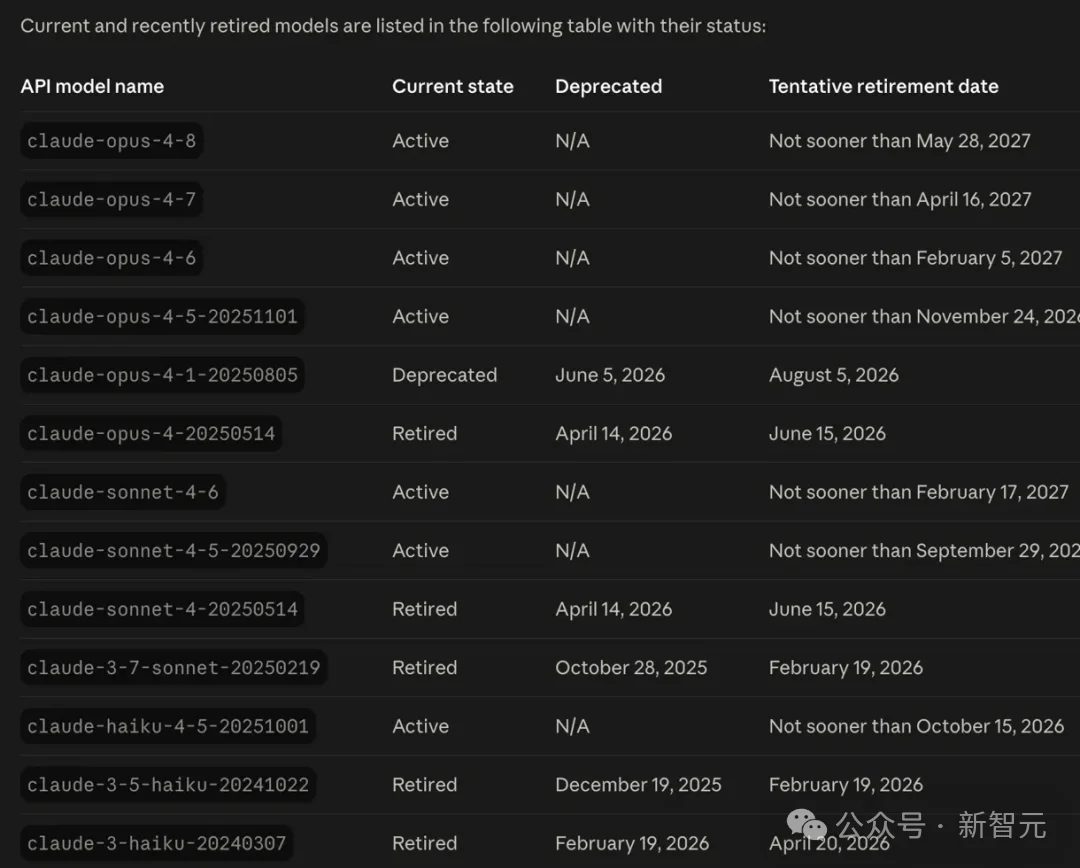Click the claude-sonnet-4-6 model name
This screenshot has width=1080, height=868.
(x=123, y=492)
